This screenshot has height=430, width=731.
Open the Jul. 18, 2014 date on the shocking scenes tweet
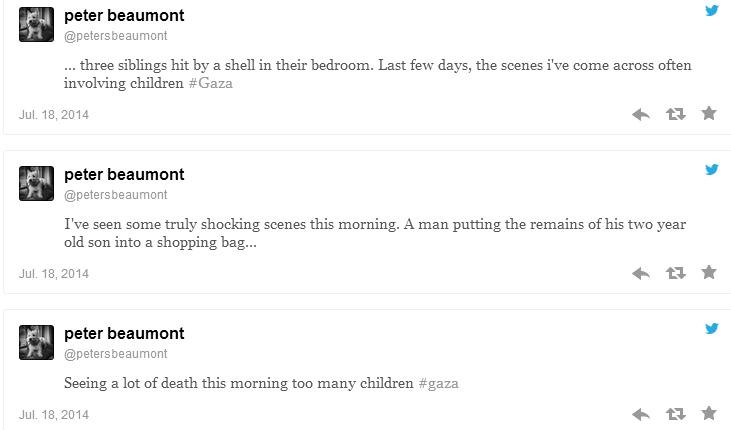[54, 274]
